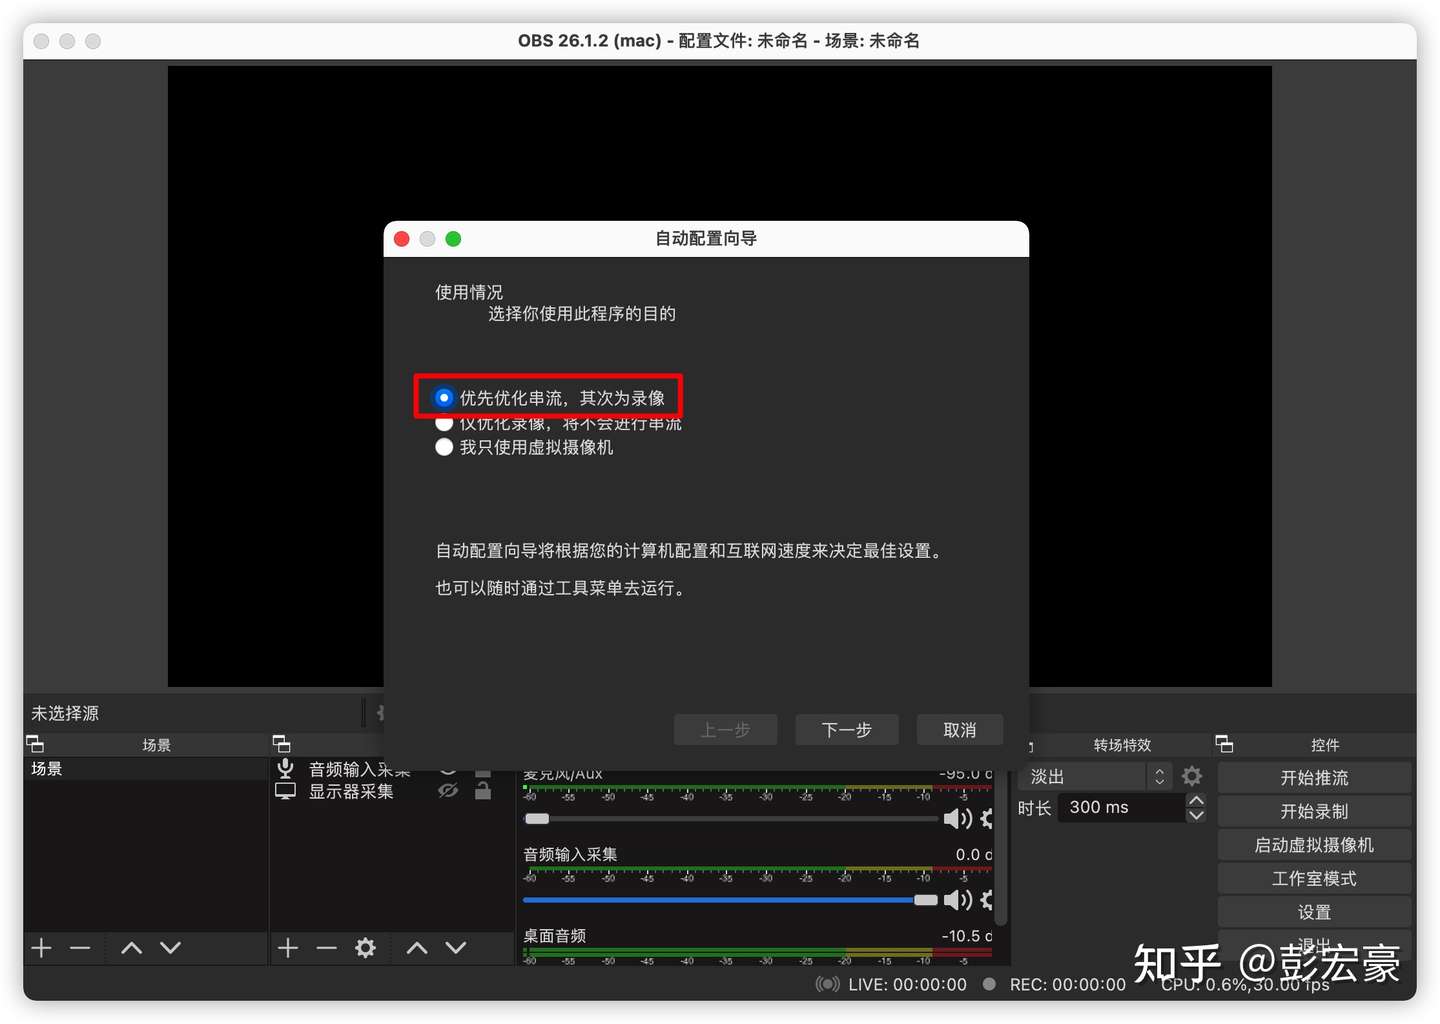Increase duration with the 时长 up arrow

[x=1196, y=800]
